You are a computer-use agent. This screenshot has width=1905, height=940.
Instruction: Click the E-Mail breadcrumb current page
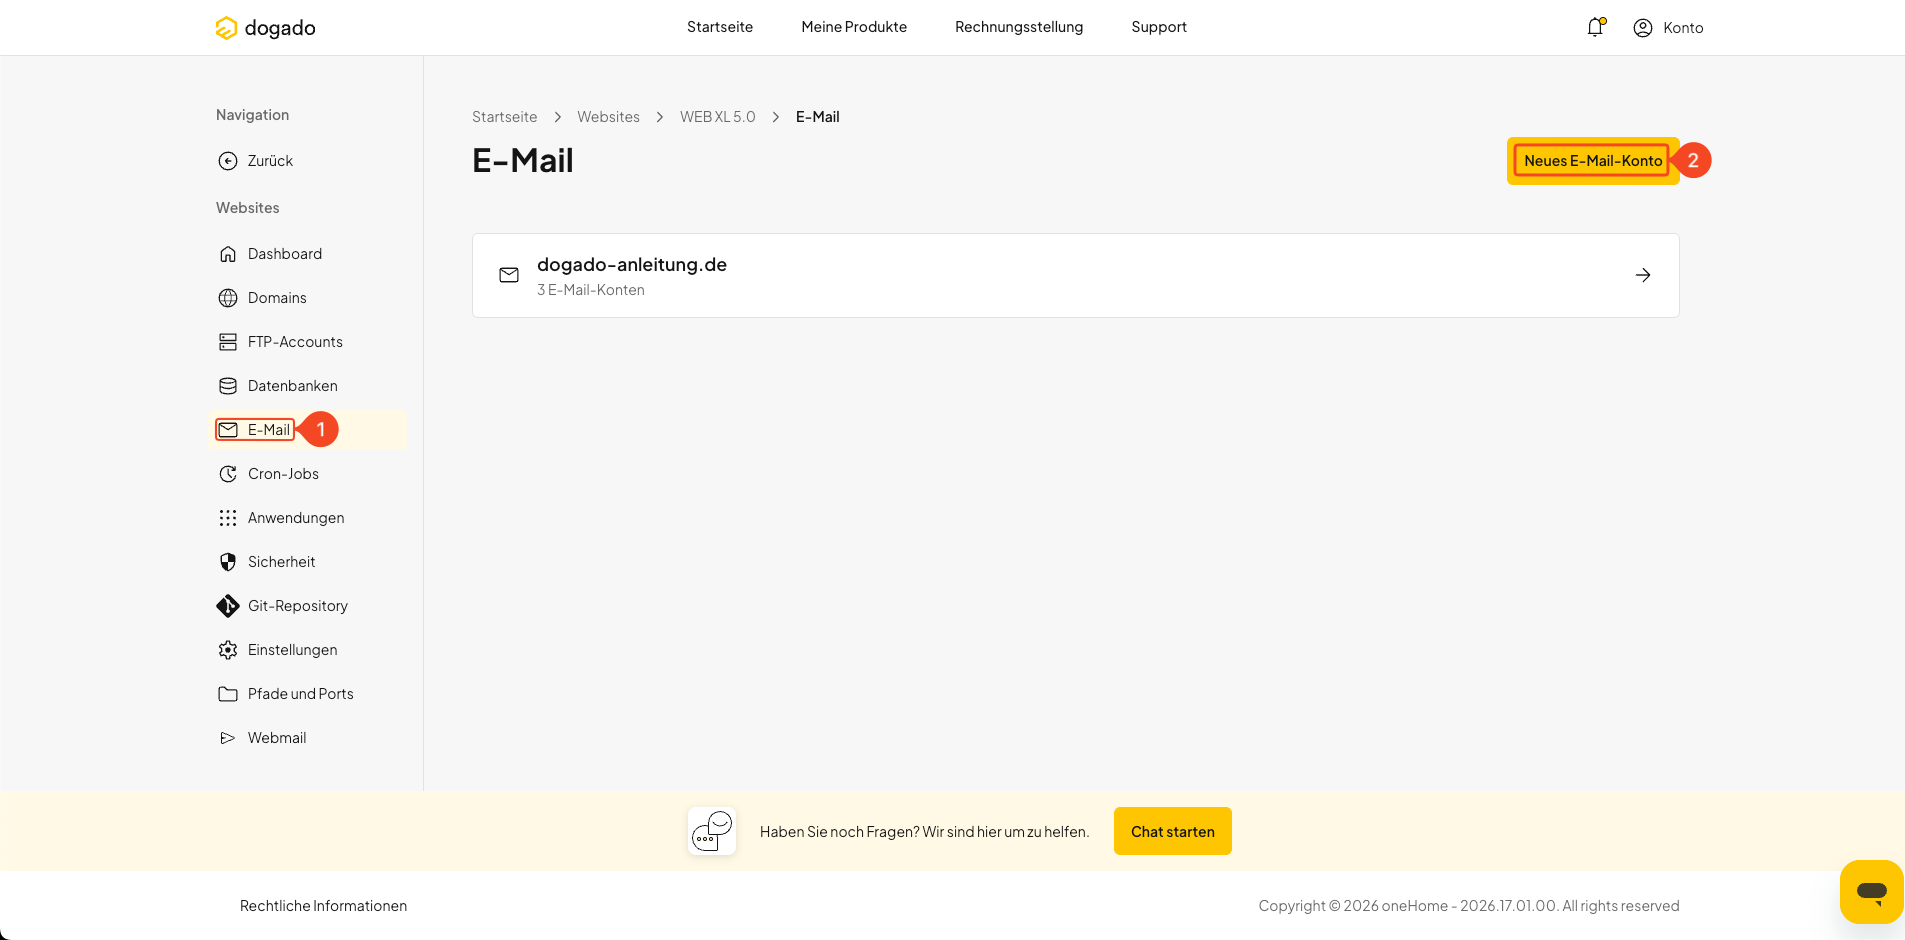(818, 117)
